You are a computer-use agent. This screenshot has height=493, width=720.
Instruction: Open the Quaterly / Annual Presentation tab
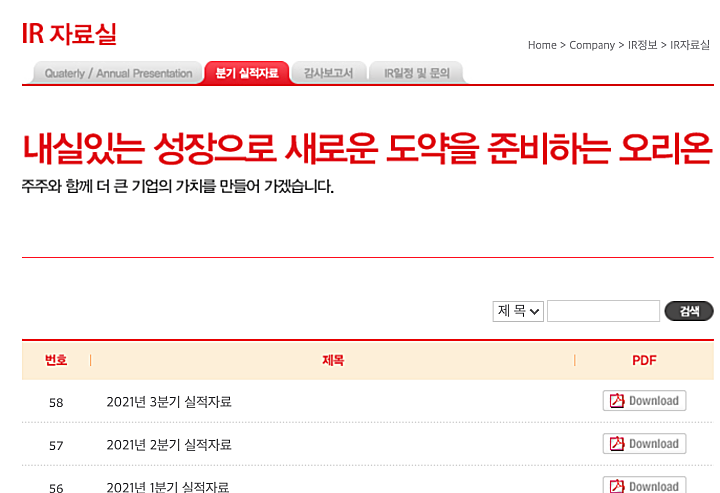click(118, 73)
